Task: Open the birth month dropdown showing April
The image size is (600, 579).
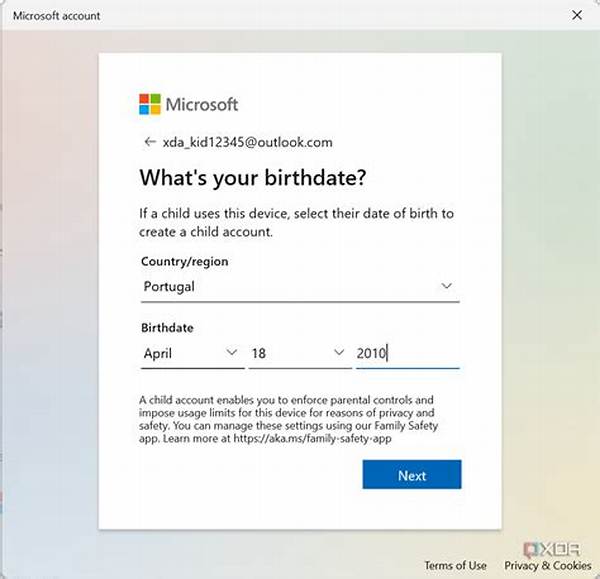Action: (x=192, y=353)
